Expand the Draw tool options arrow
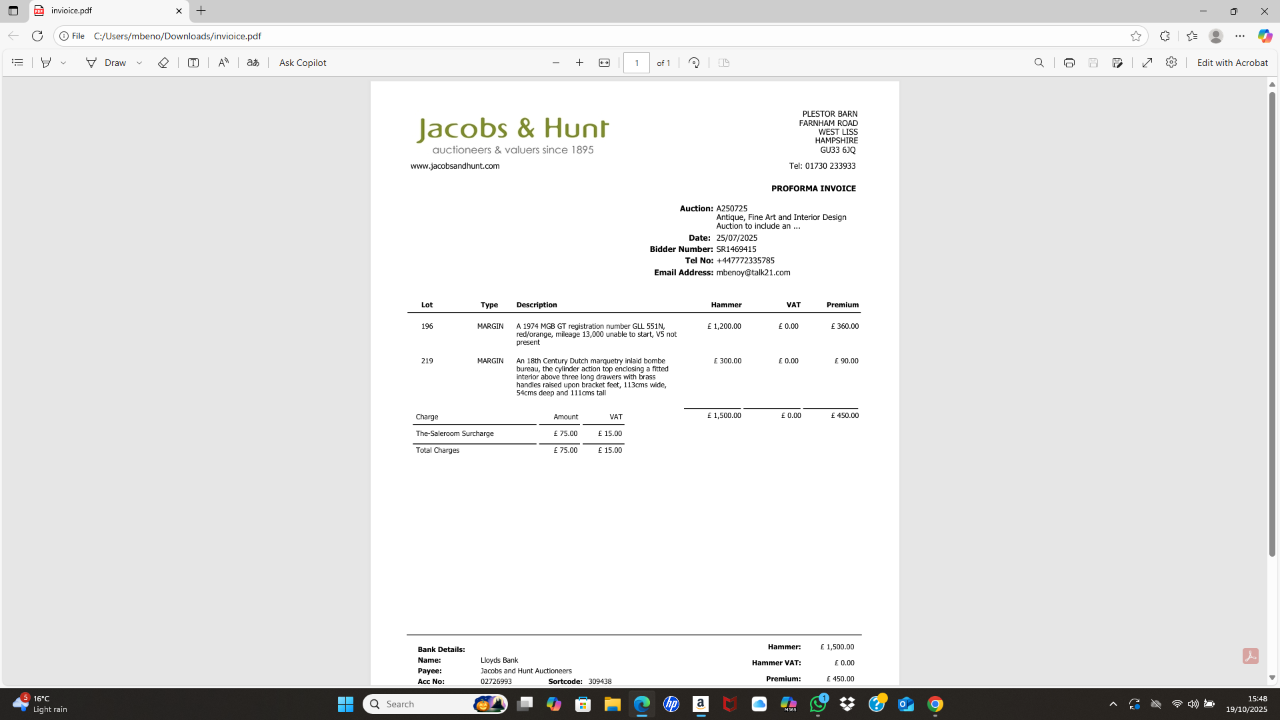The height and width of the screenshot is (720, 1280). point(139,62)
